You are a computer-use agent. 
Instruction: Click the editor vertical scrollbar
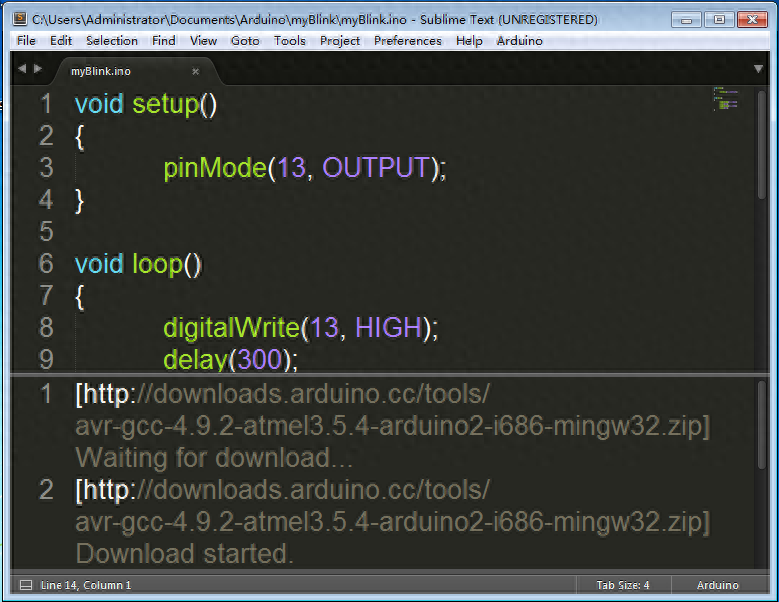click(762, 145)
